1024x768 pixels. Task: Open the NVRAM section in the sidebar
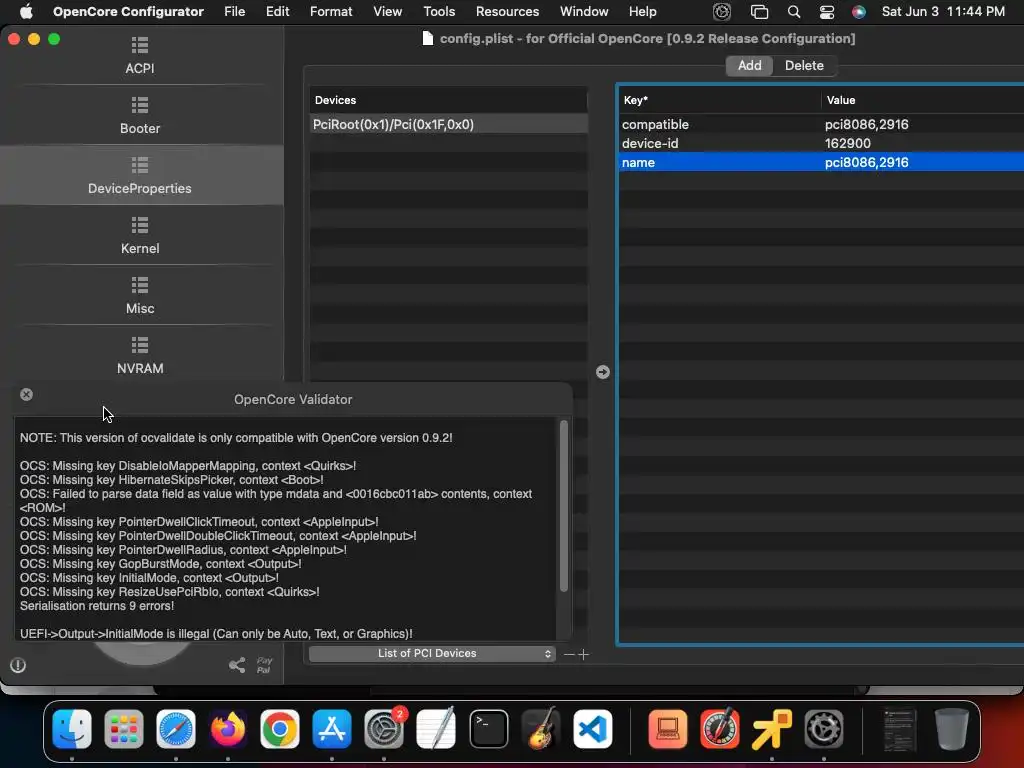point(140,356)
